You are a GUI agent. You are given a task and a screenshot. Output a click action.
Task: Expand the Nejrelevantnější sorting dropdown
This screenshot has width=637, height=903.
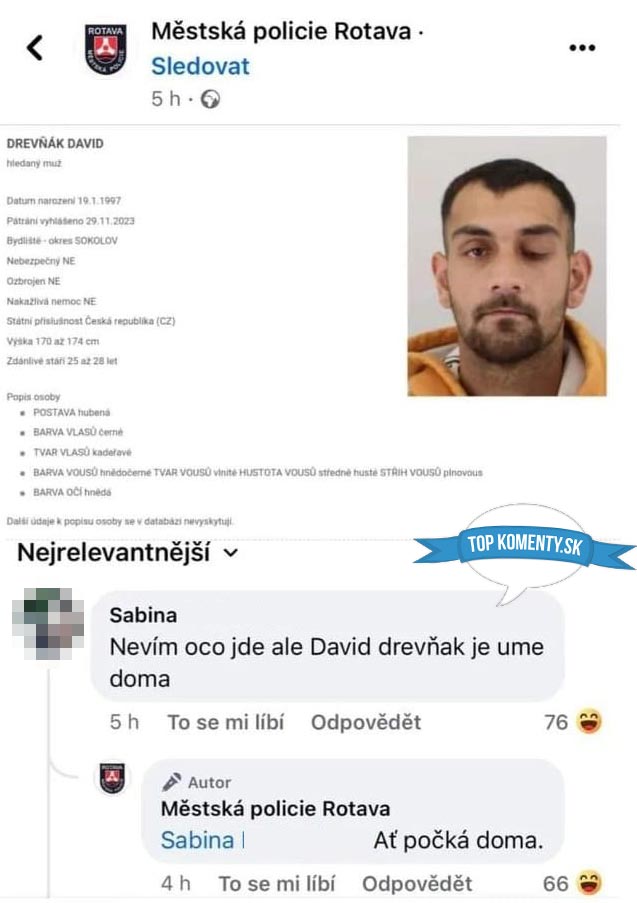tap(127, 553)
